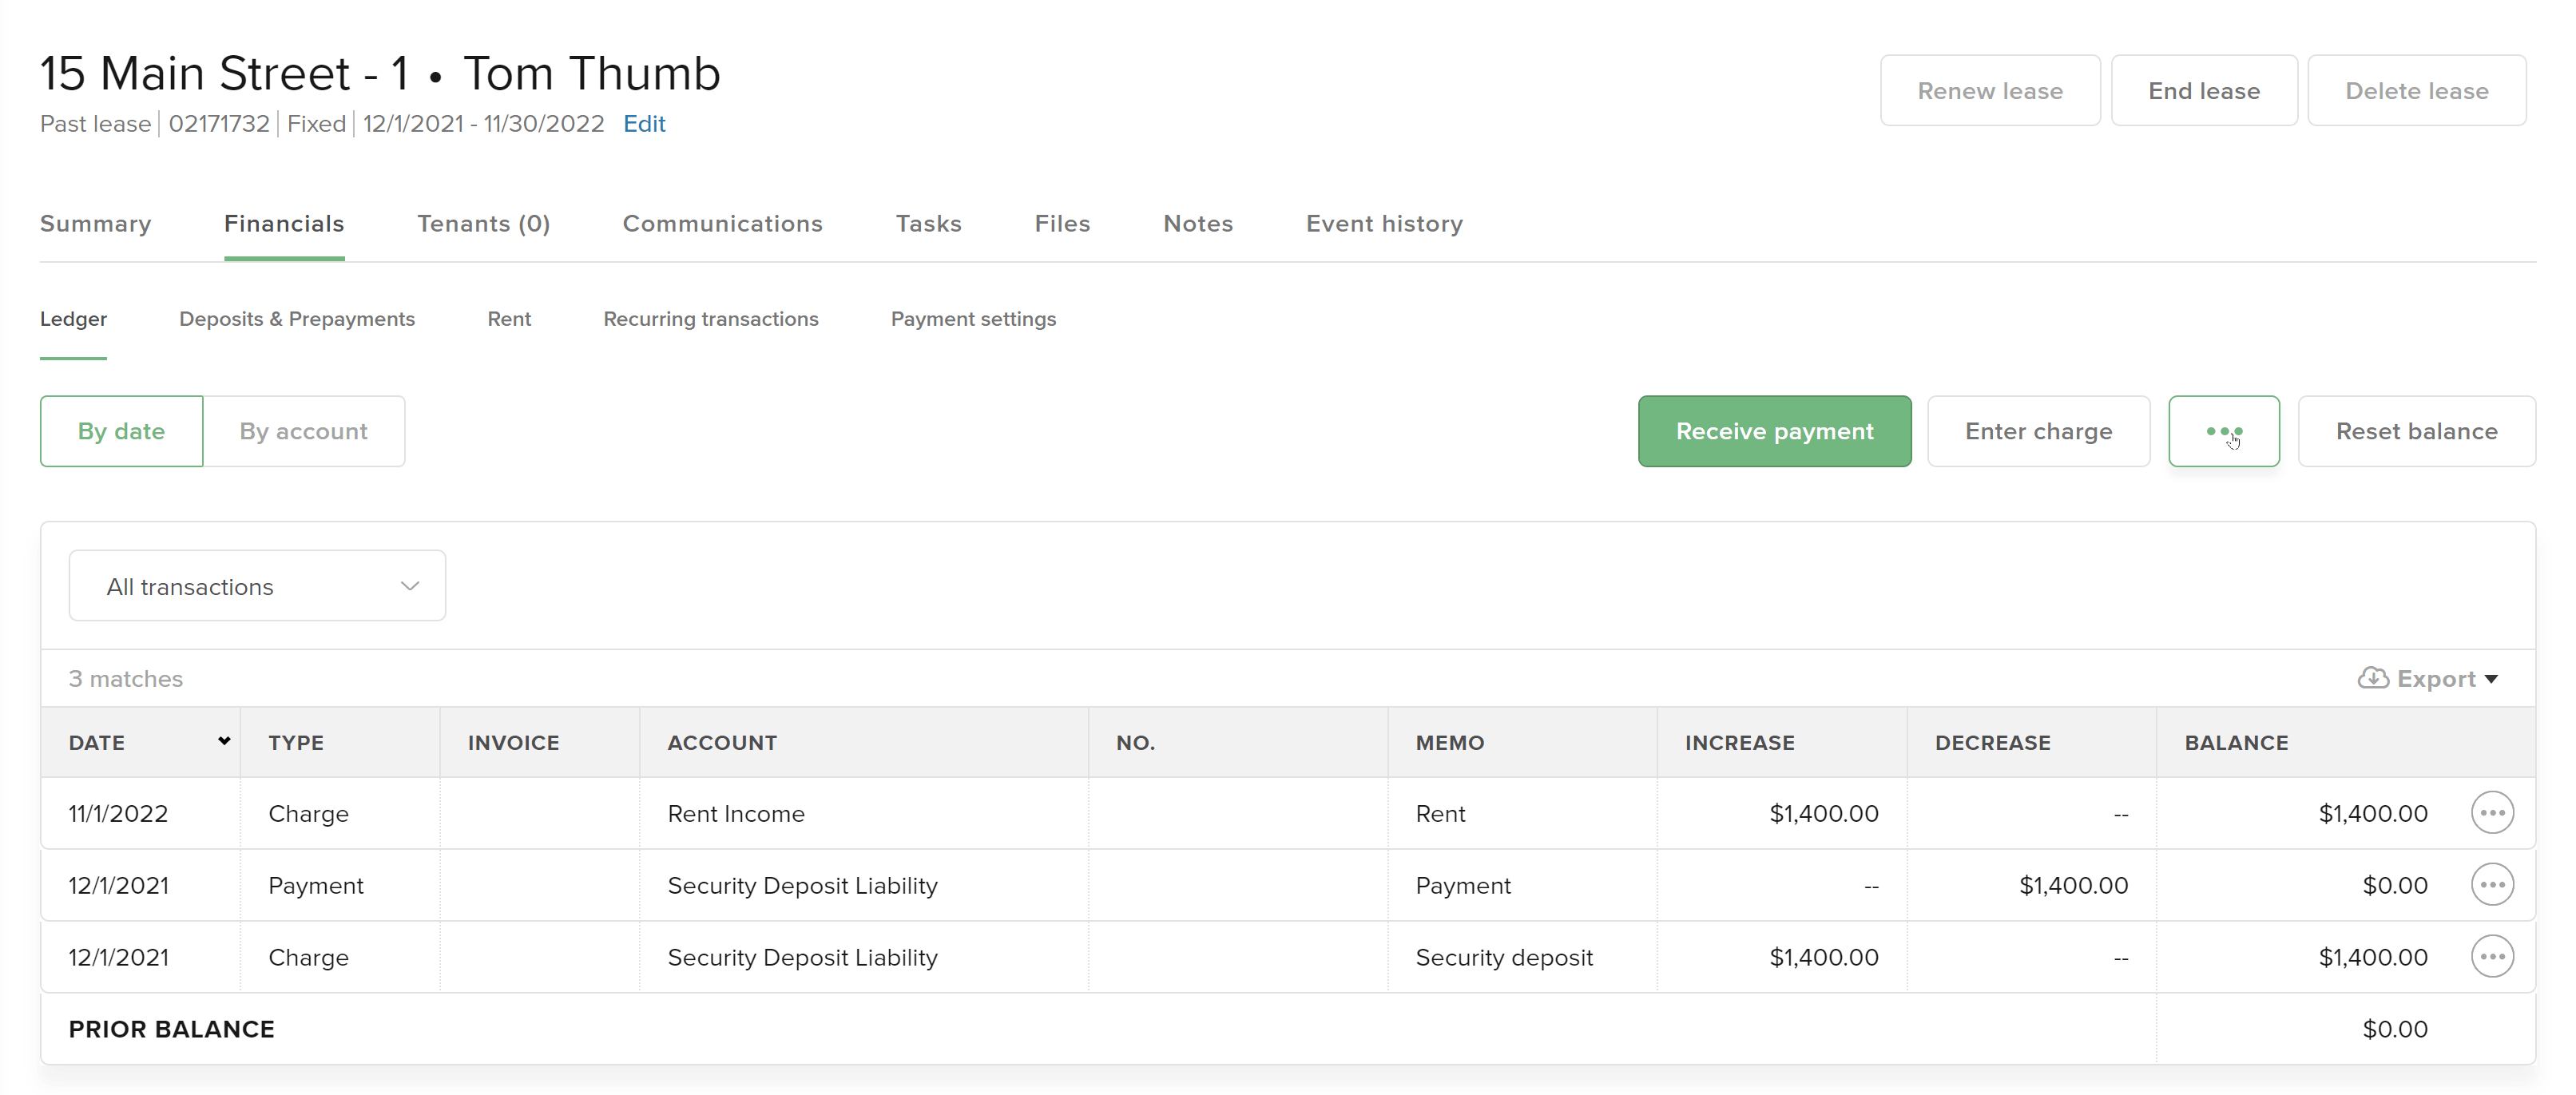The height and width of the screenshot is (1095, 2576).
Task: Open the row menu for the 11/1/2022 Rent charge
Action: [x=2493, y=813]
